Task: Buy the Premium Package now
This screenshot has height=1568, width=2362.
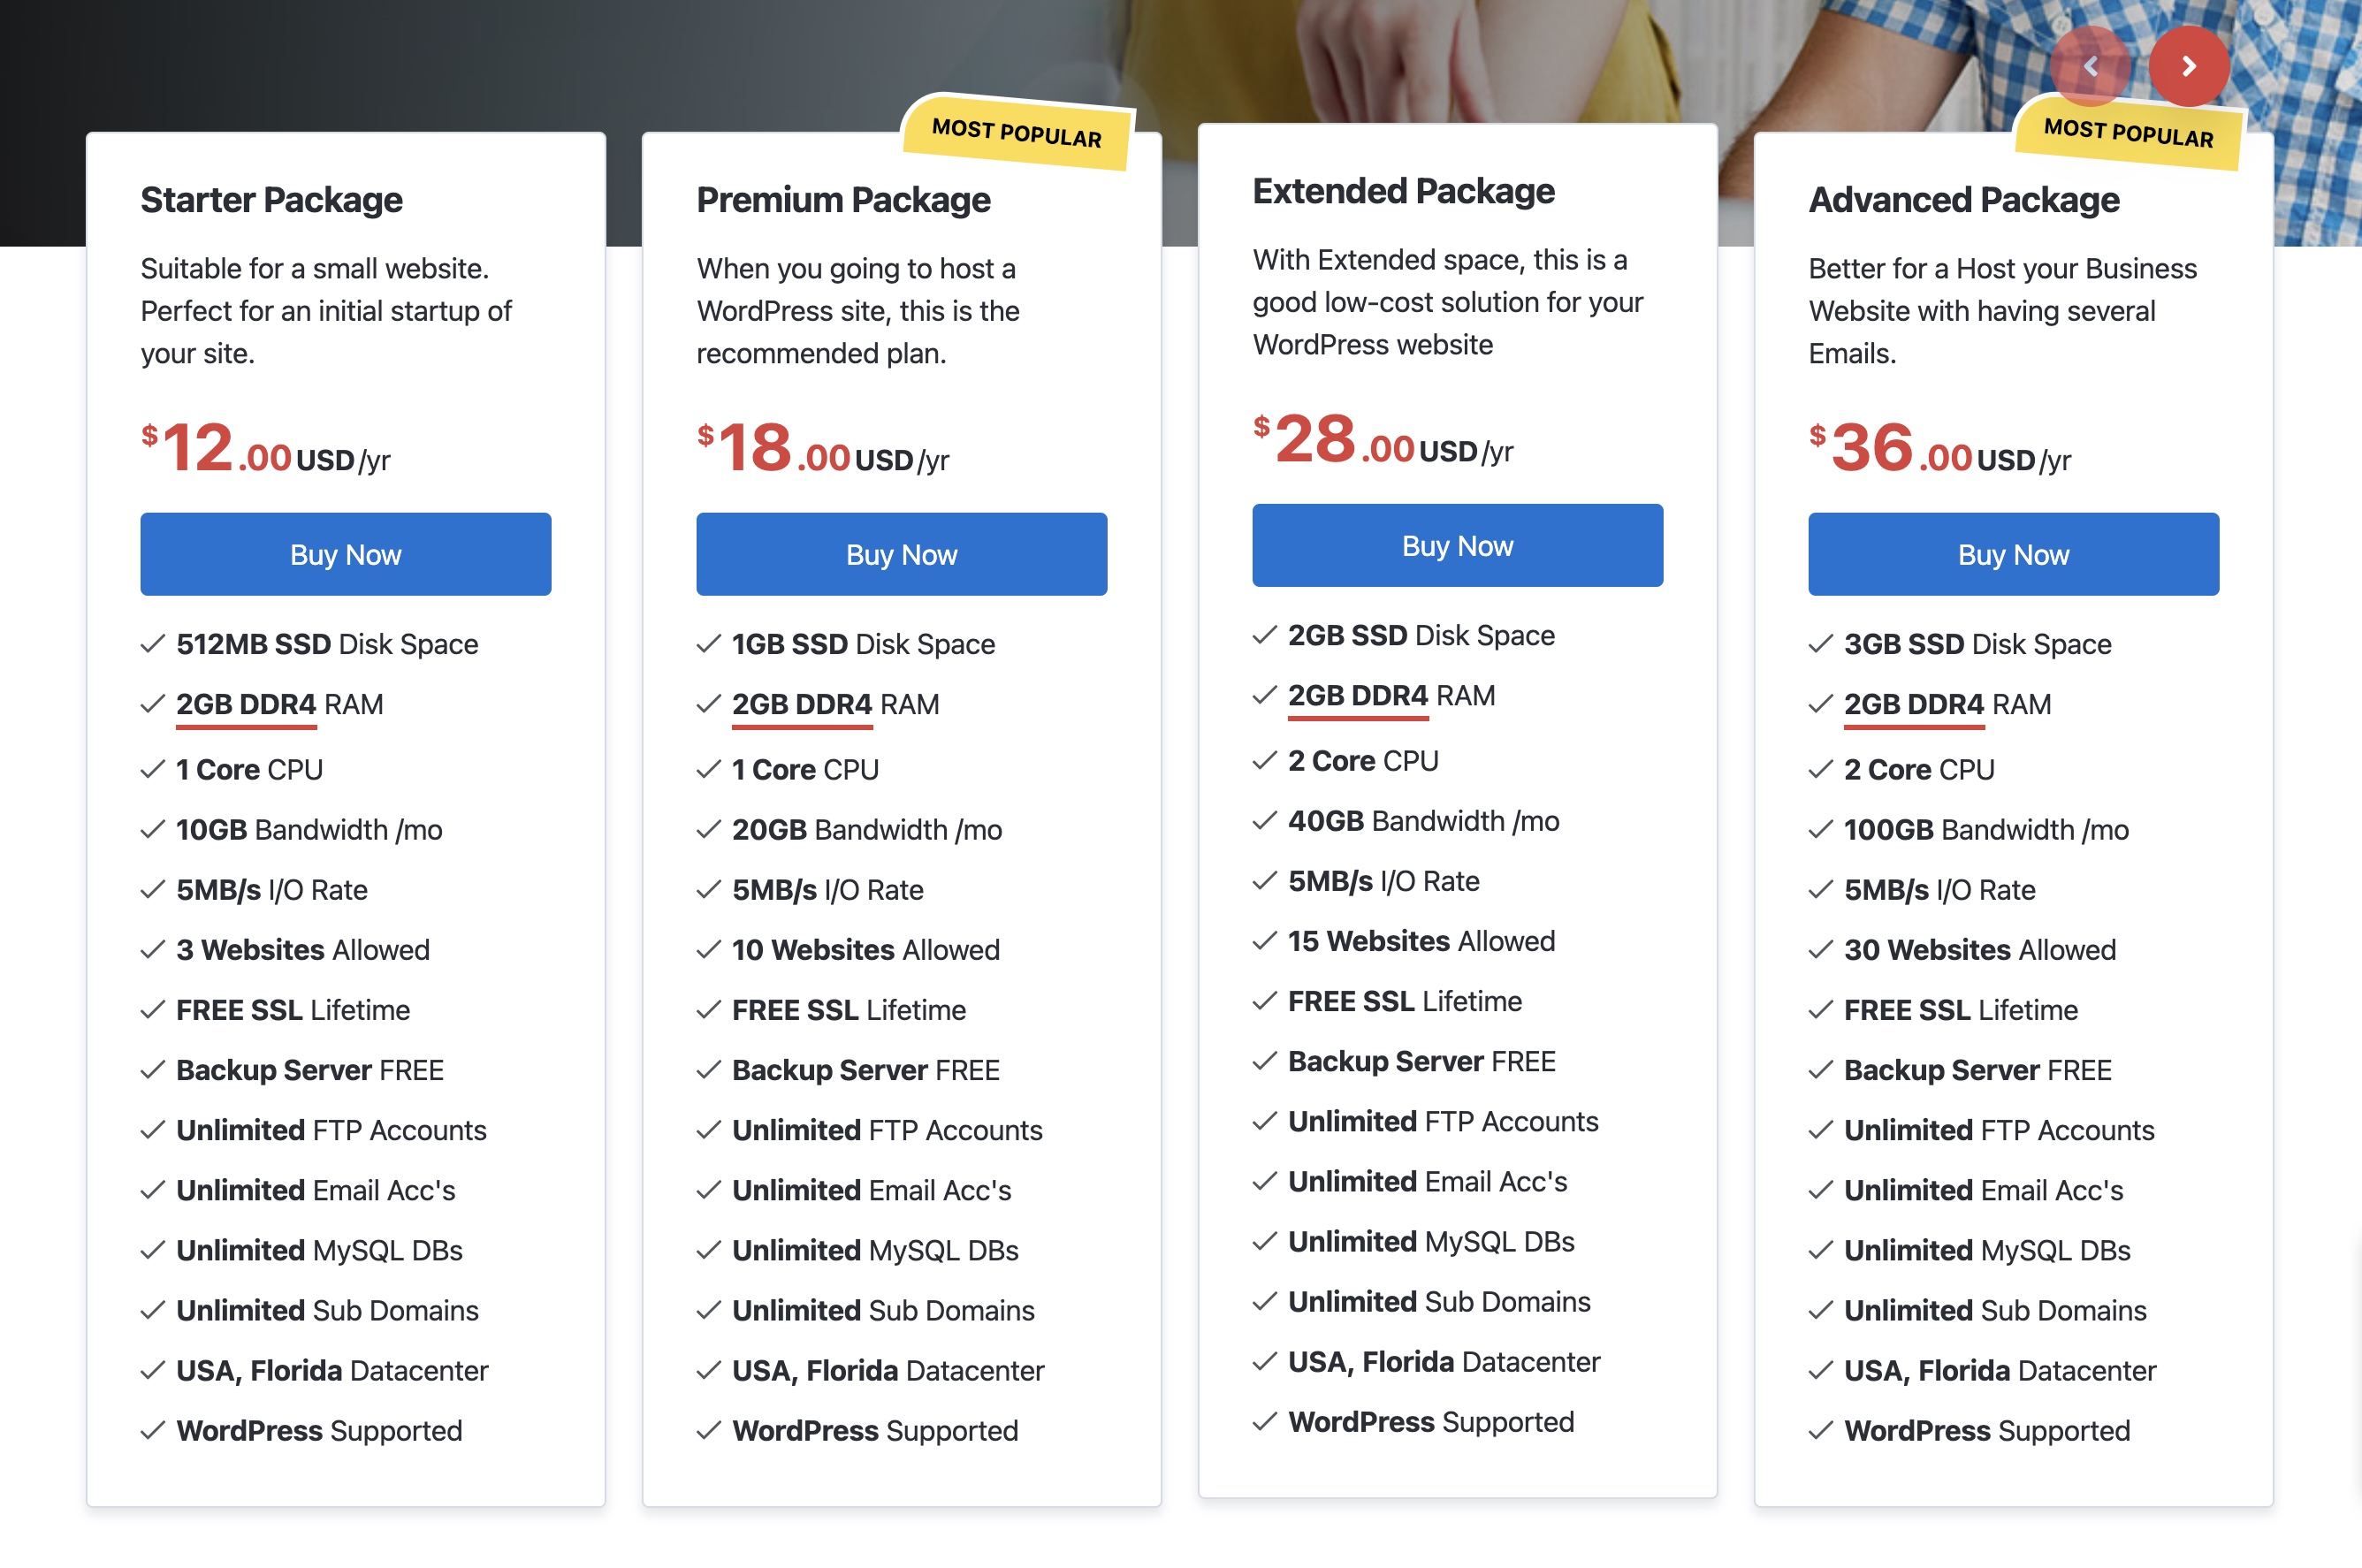Action: [901, 554]
